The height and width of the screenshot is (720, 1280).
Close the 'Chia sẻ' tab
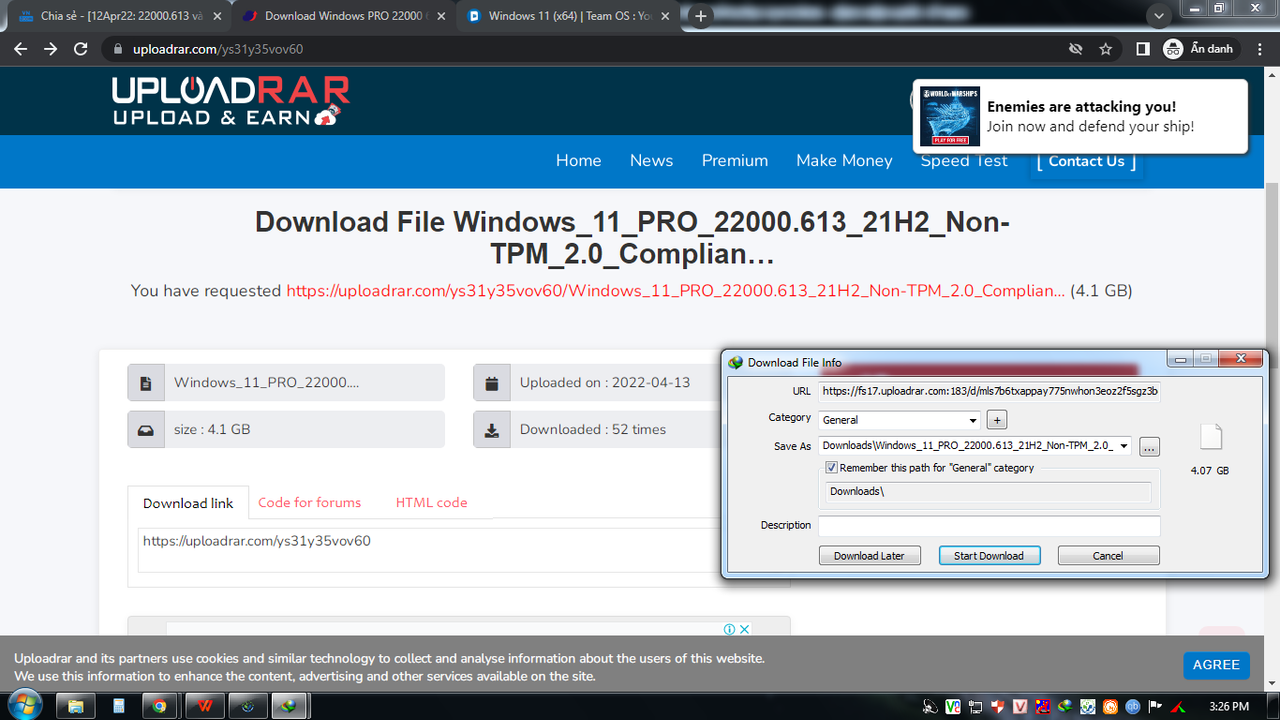click(217, 16)
